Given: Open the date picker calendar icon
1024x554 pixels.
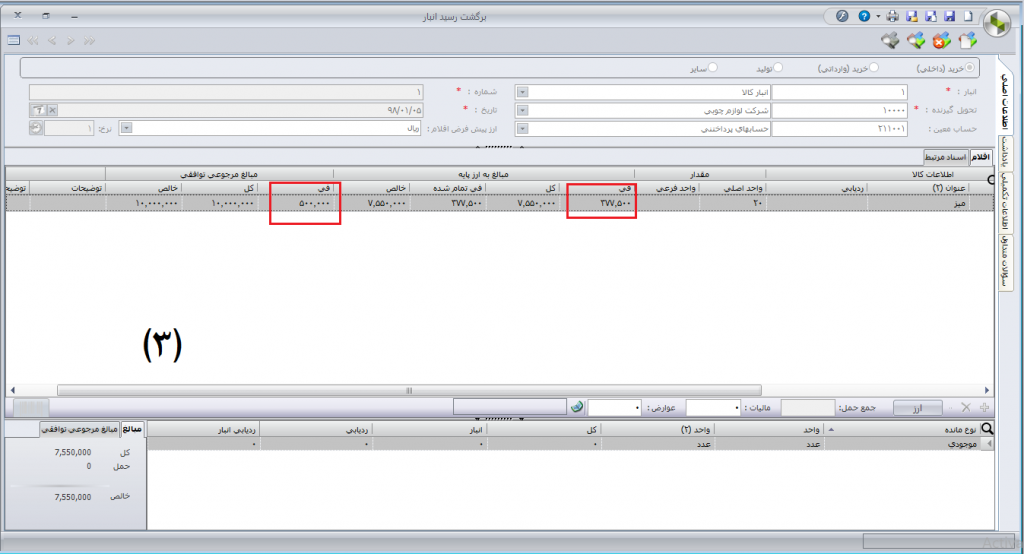Looking at the screenshot, I should [x=39, y=110].
